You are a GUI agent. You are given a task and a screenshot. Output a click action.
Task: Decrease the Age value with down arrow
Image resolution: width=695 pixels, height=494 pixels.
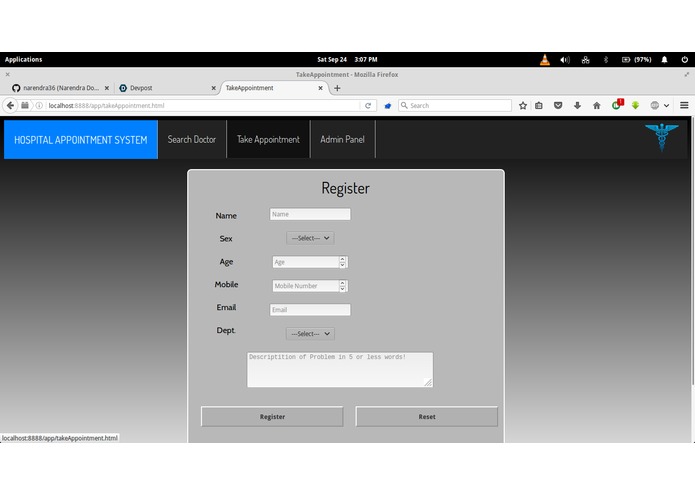tap(343, 265)
